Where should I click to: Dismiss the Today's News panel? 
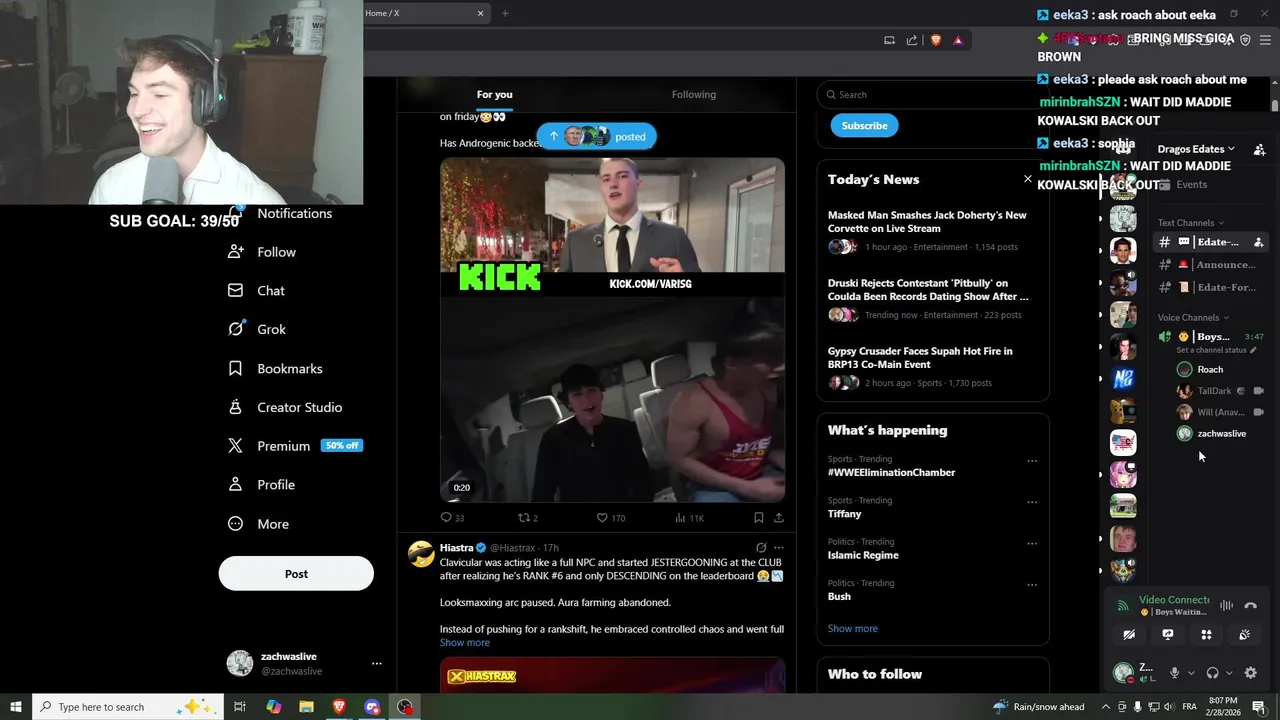(1027, 179)
